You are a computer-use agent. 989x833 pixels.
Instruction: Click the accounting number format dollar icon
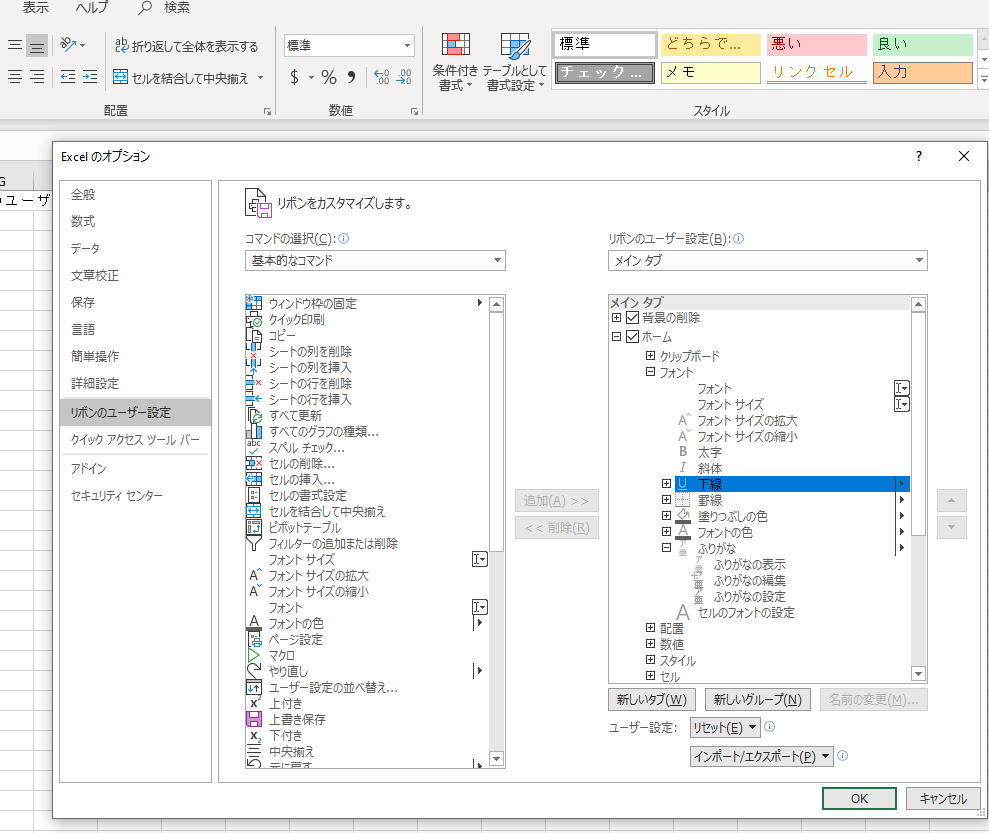click(x=294, y=77)
